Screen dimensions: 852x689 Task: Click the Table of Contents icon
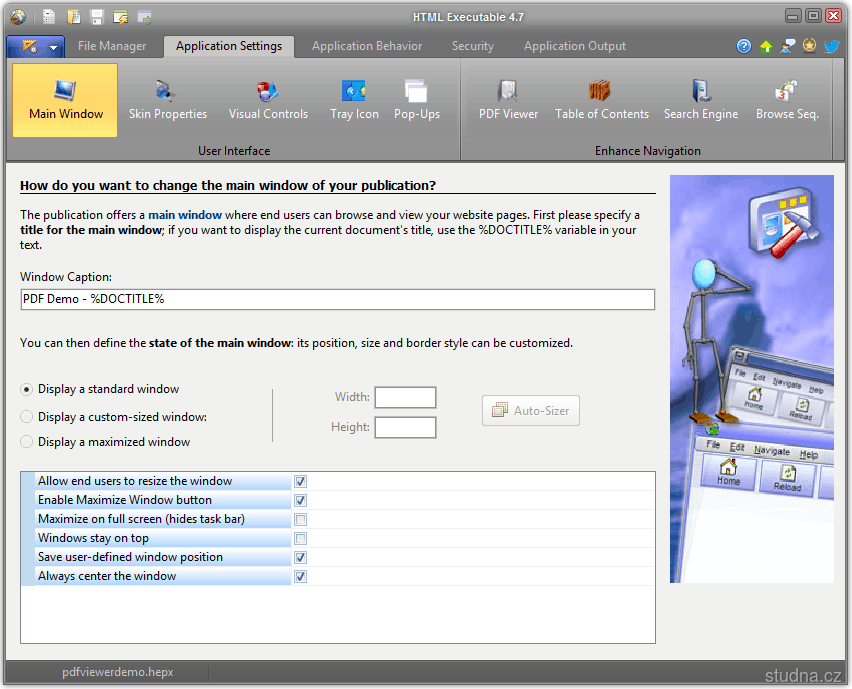(x=601, y=100)
